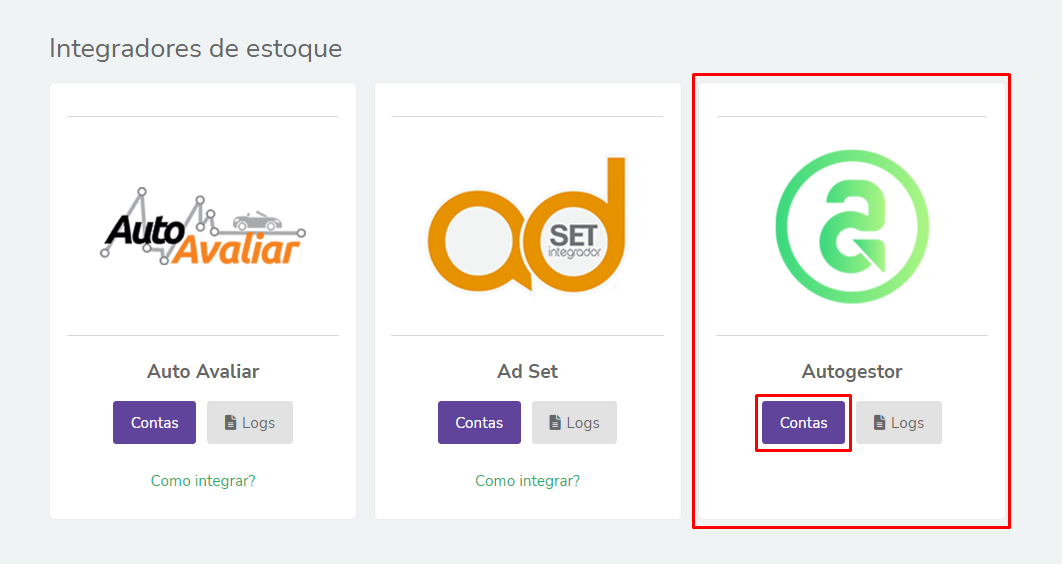Click the Integradores de estoque heading
1062x564 pixels.
point(196,49)
